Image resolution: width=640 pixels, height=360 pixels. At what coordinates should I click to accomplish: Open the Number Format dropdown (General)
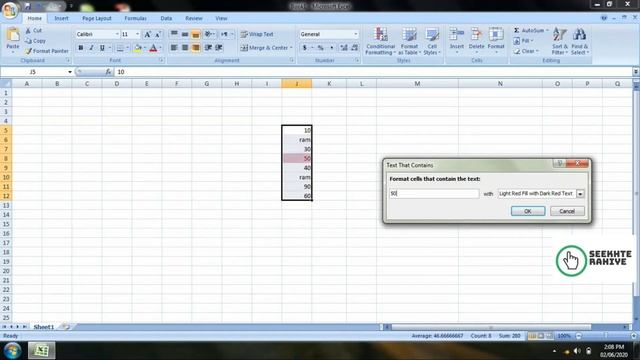pos(356,34)
